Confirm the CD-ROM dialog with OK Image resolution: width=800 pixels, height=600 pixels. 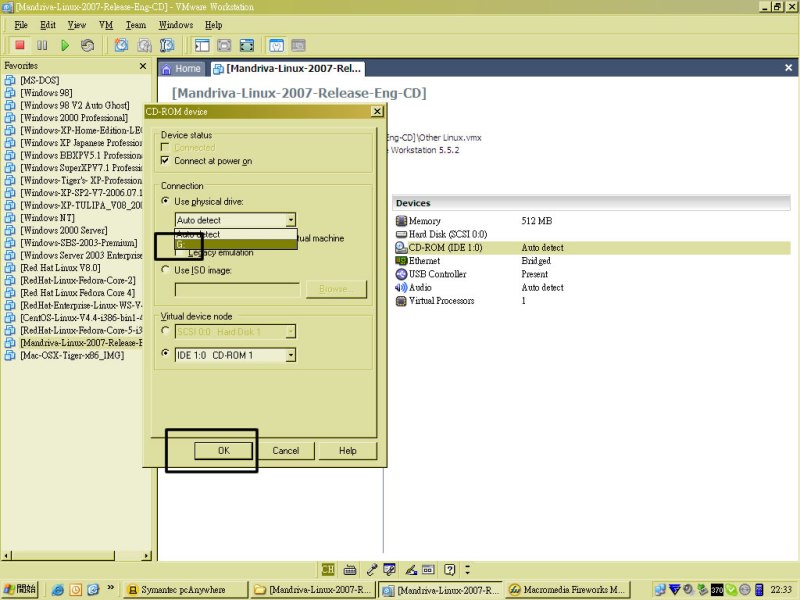point(223,451)
